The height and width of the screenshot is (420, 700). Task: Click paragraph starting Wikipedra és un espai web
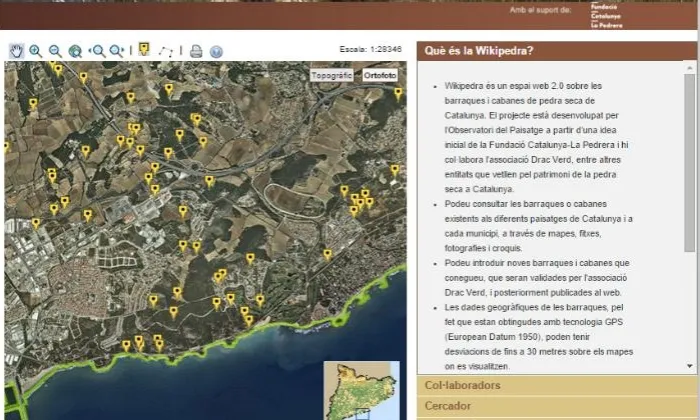[539, 137]
